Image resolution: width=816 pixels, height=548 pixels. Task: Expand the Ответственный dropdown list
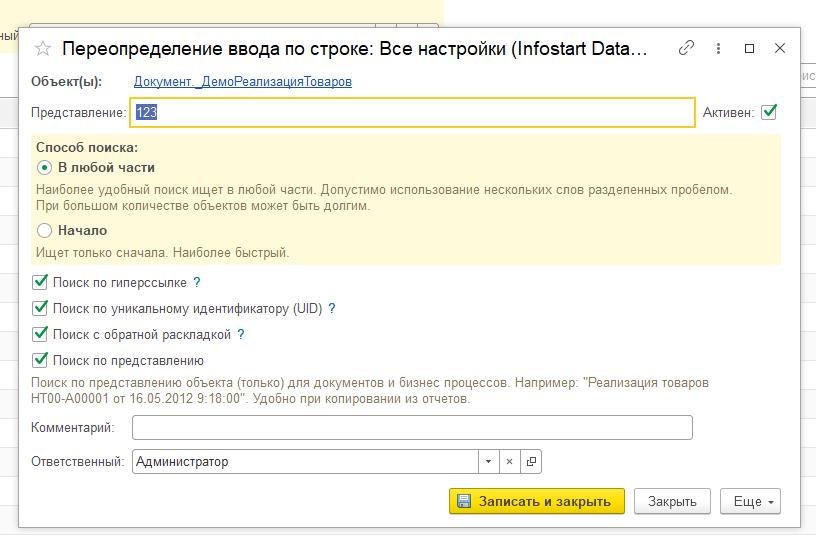tap(488, 462)
